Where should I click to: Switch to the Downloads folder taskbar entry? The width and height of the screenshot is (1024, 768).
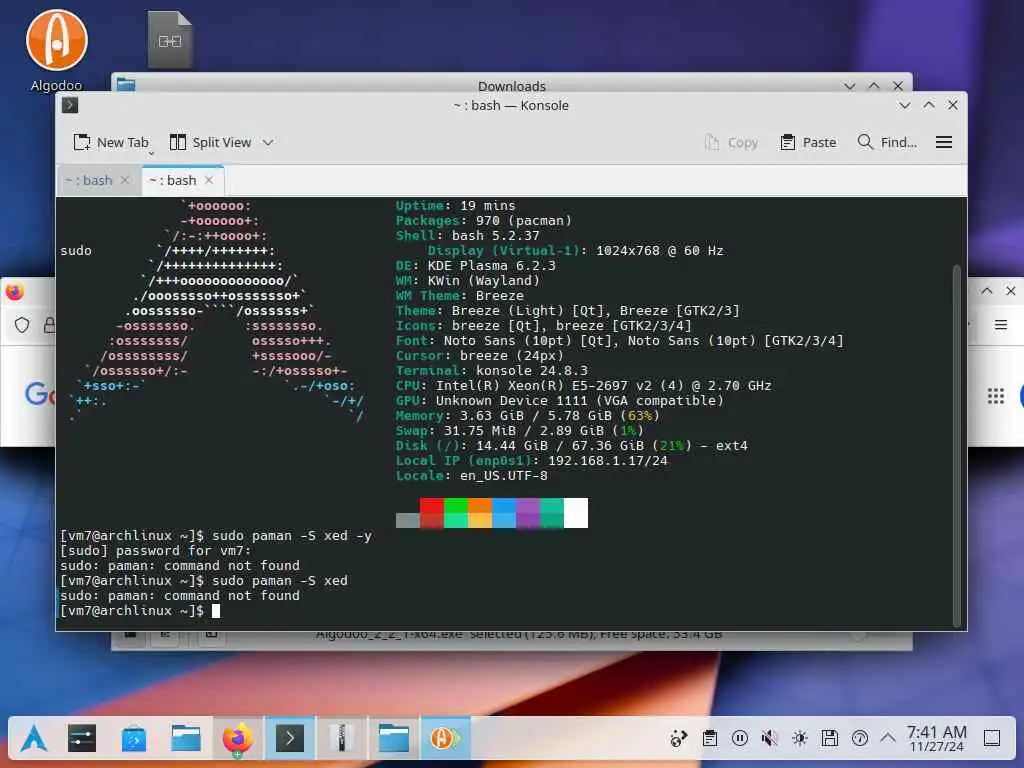pyautogui.click(x=394, y=739)
